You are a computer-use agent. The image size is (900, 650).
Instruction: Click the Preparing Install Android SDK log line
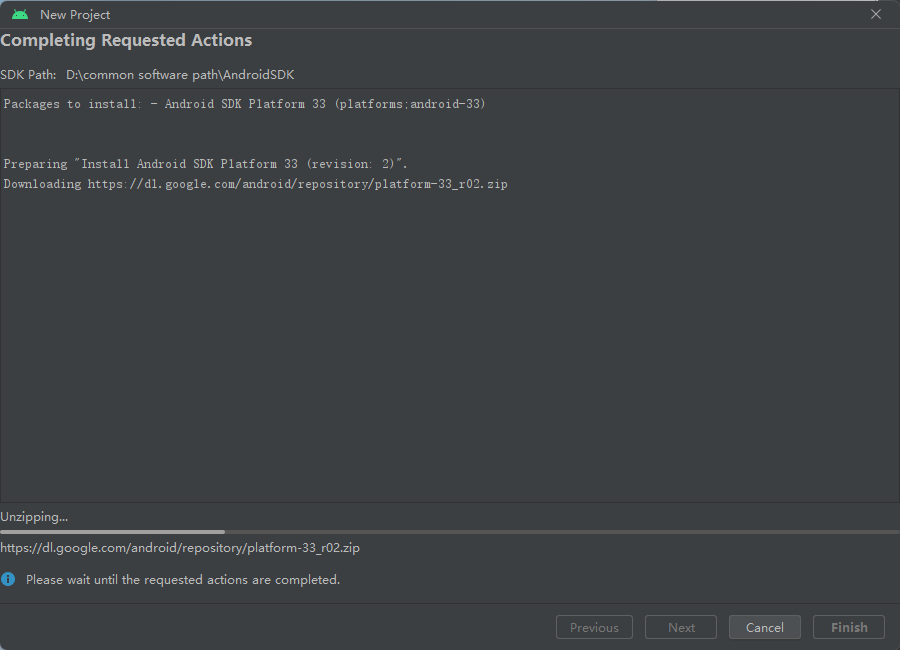coord(205,164)
